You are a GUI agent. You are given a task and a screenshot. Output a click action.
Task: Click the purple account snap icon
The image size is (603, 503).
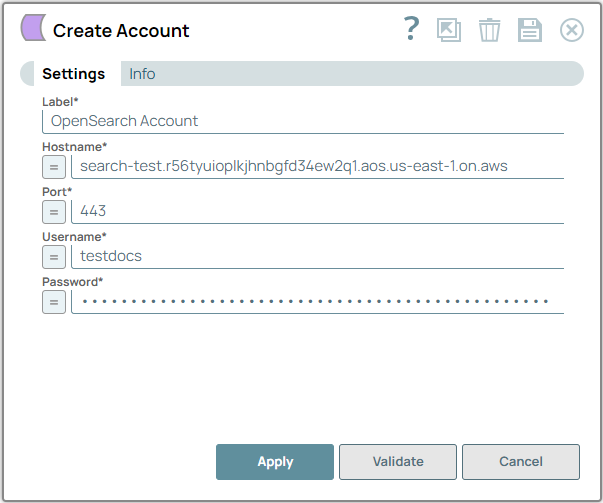click(33, 27)
